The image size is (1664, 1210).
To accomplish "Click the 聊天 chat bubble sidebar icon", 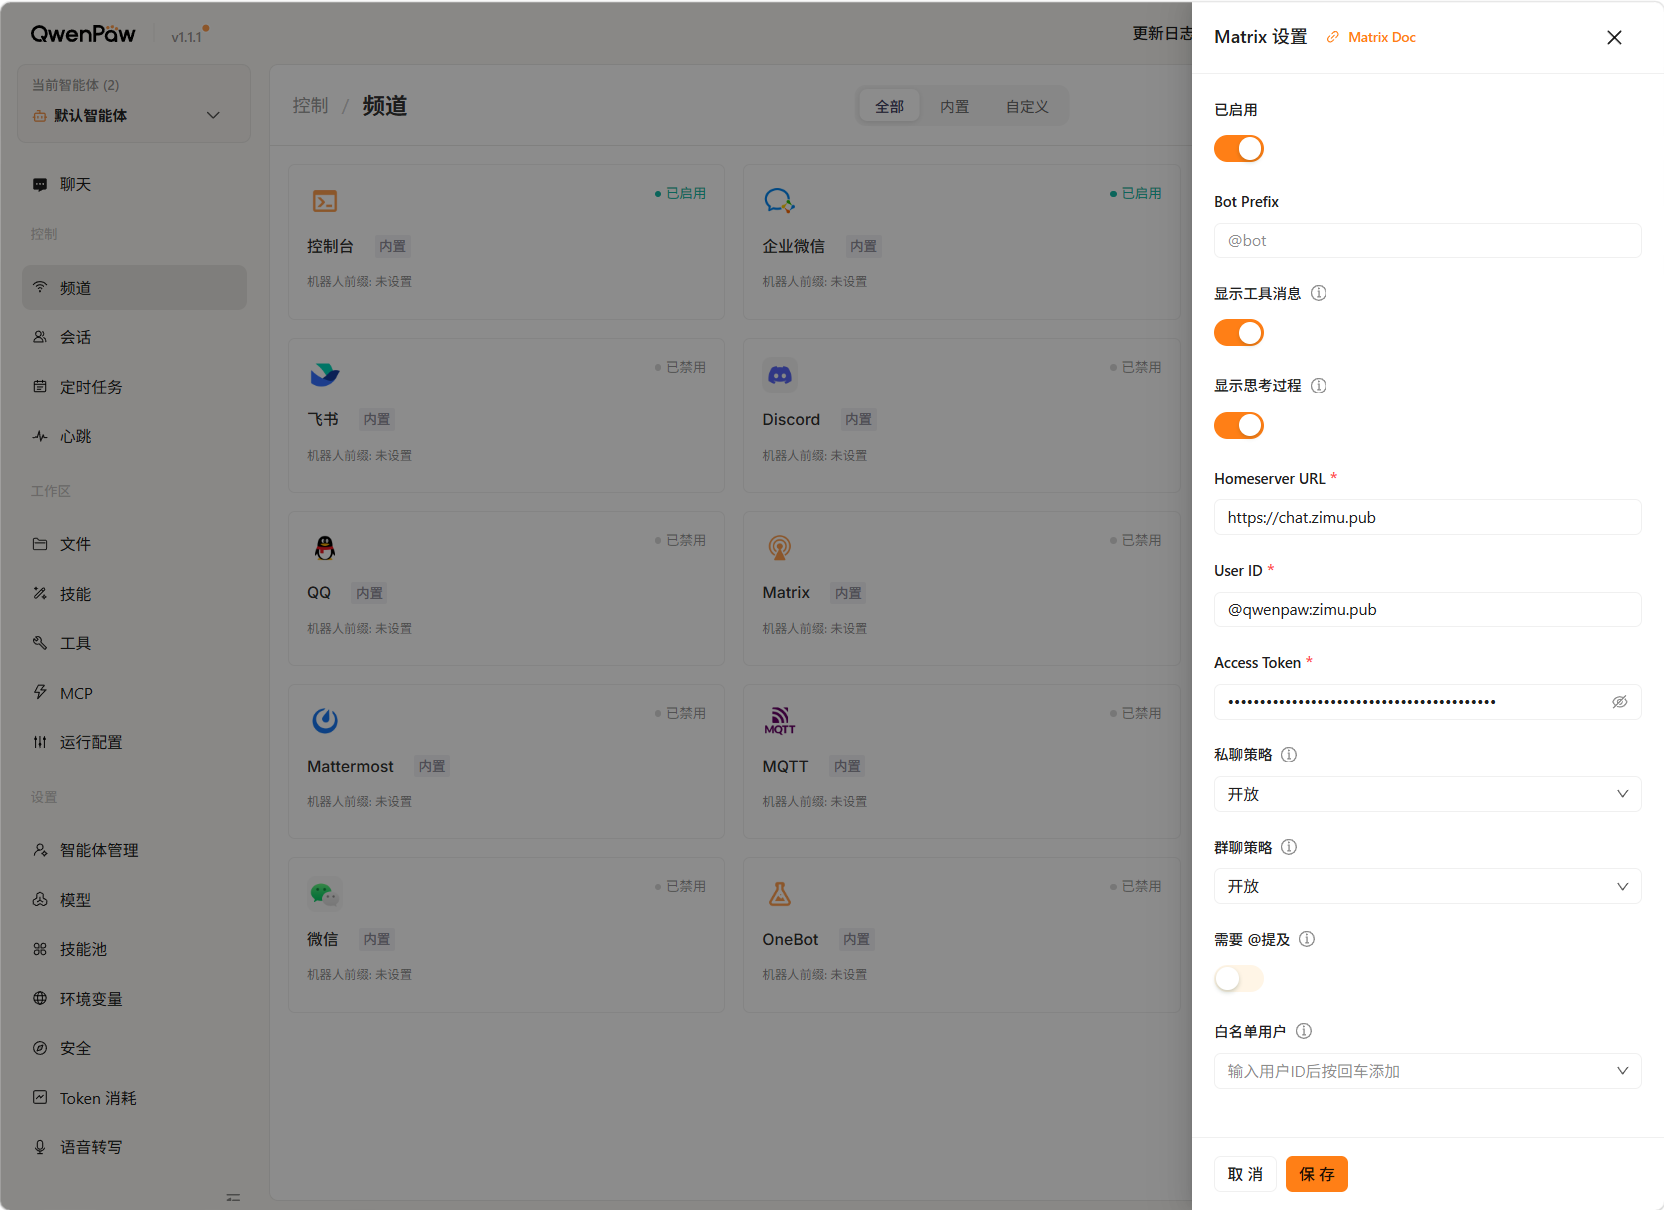I will pos(40,184).
